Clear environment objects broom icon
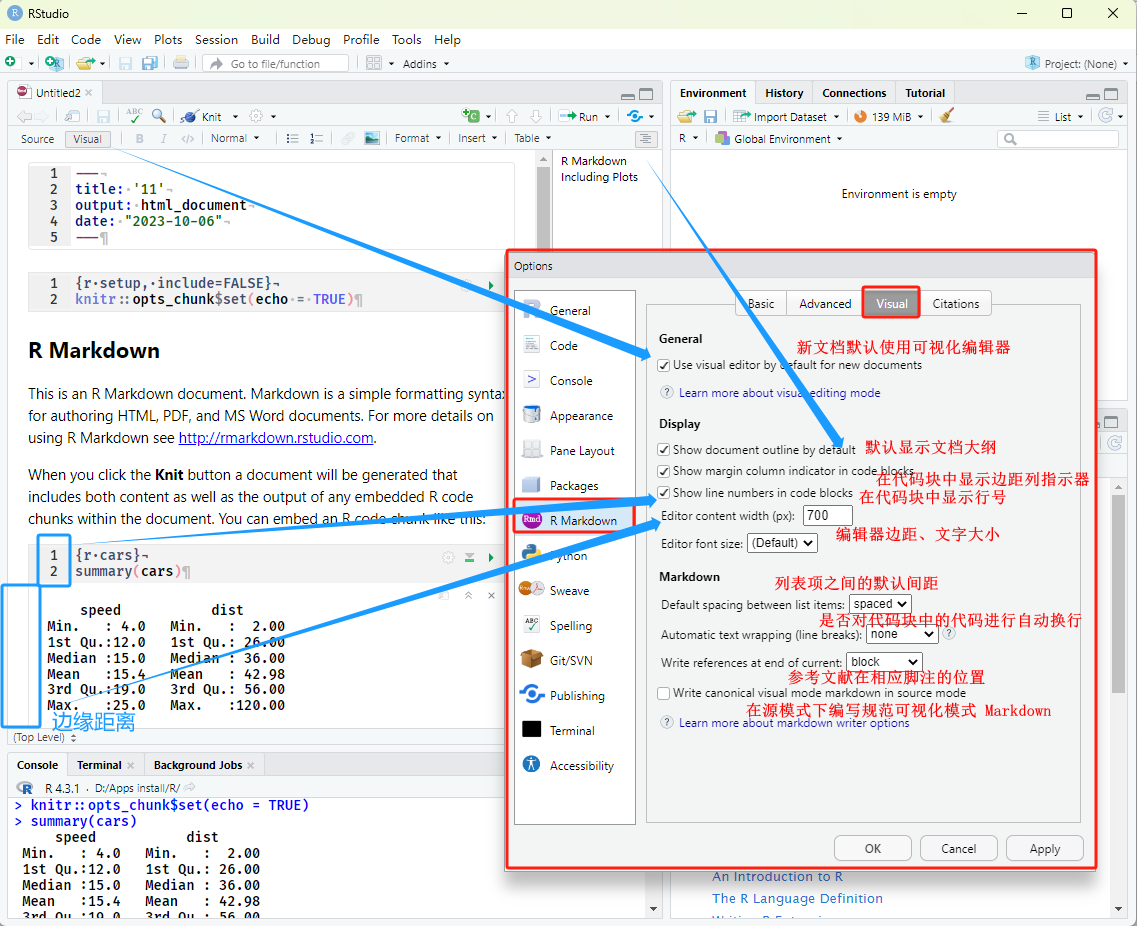Image resolution: width=1137 pixels, height=926 pixels. click(x=946, y=115)
